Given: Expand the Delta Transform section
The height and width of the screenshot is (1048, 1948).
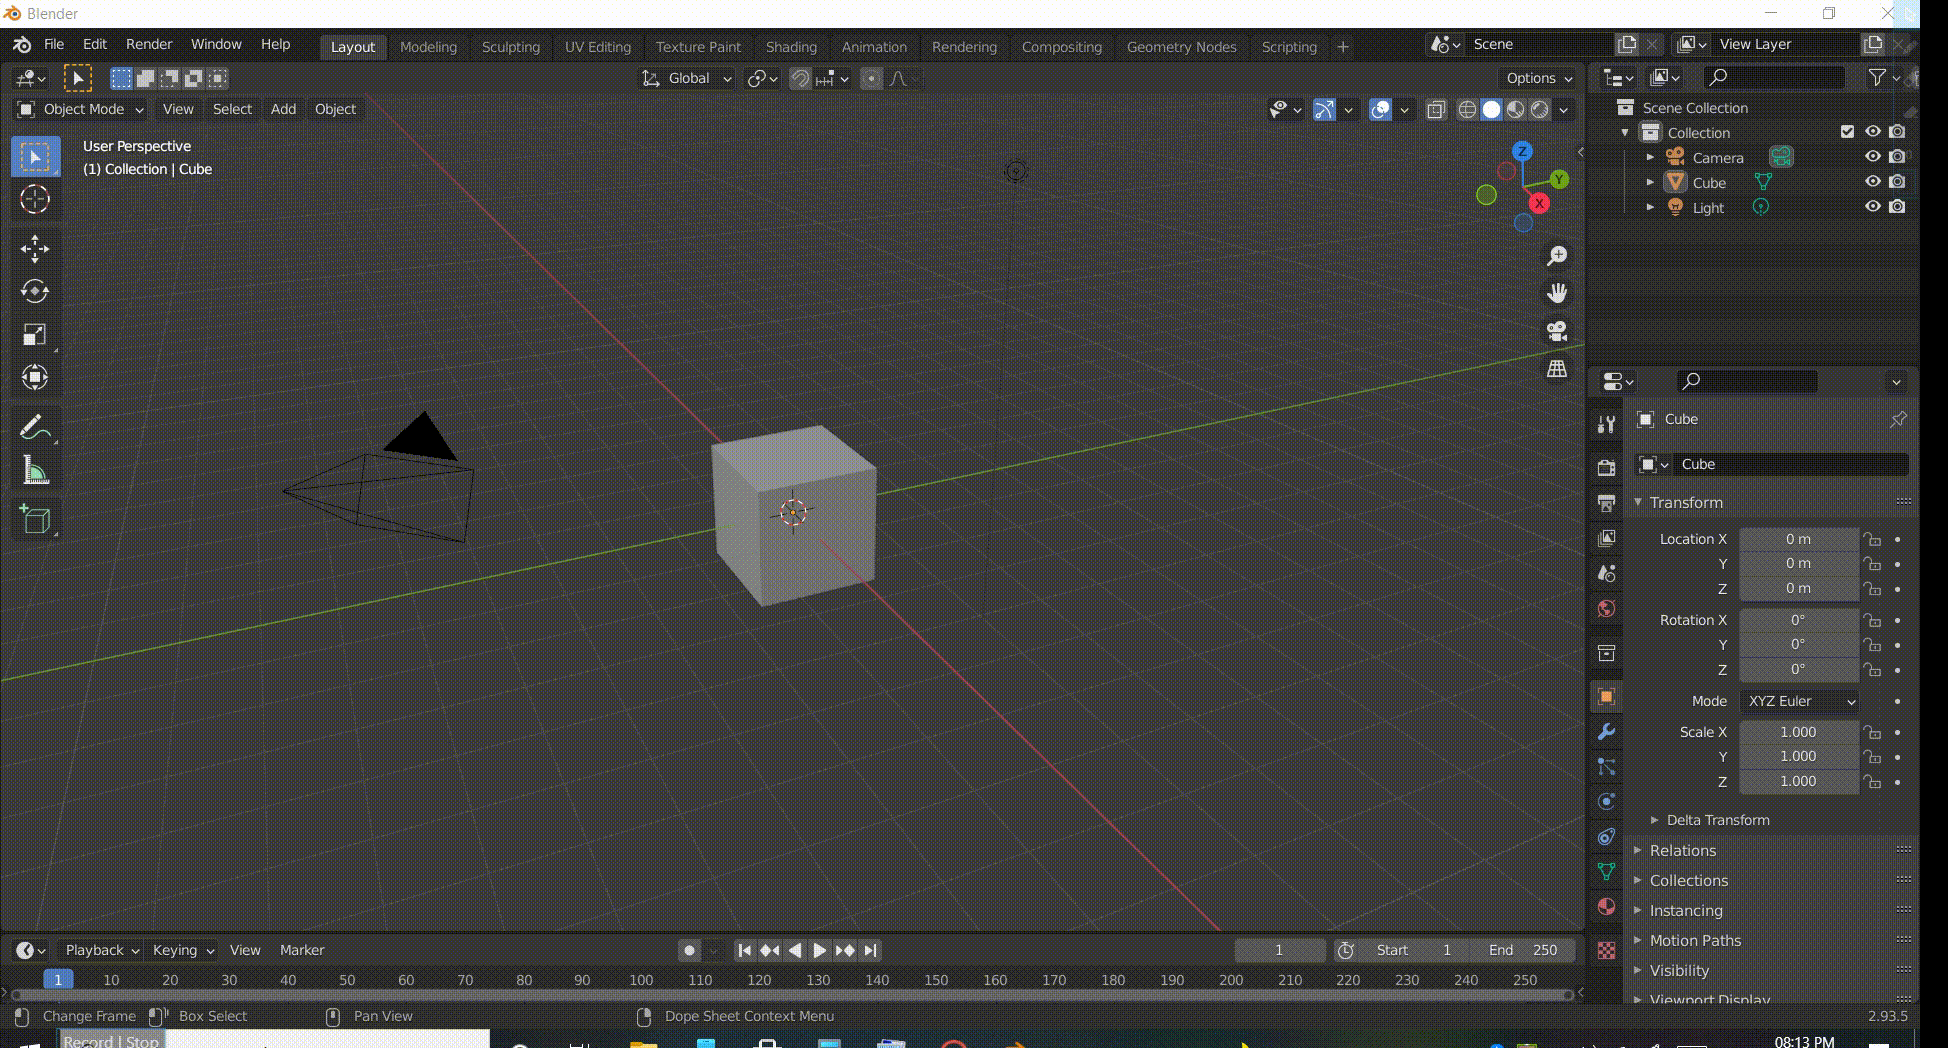Looking at the screenshot, I should point(1716,819).
